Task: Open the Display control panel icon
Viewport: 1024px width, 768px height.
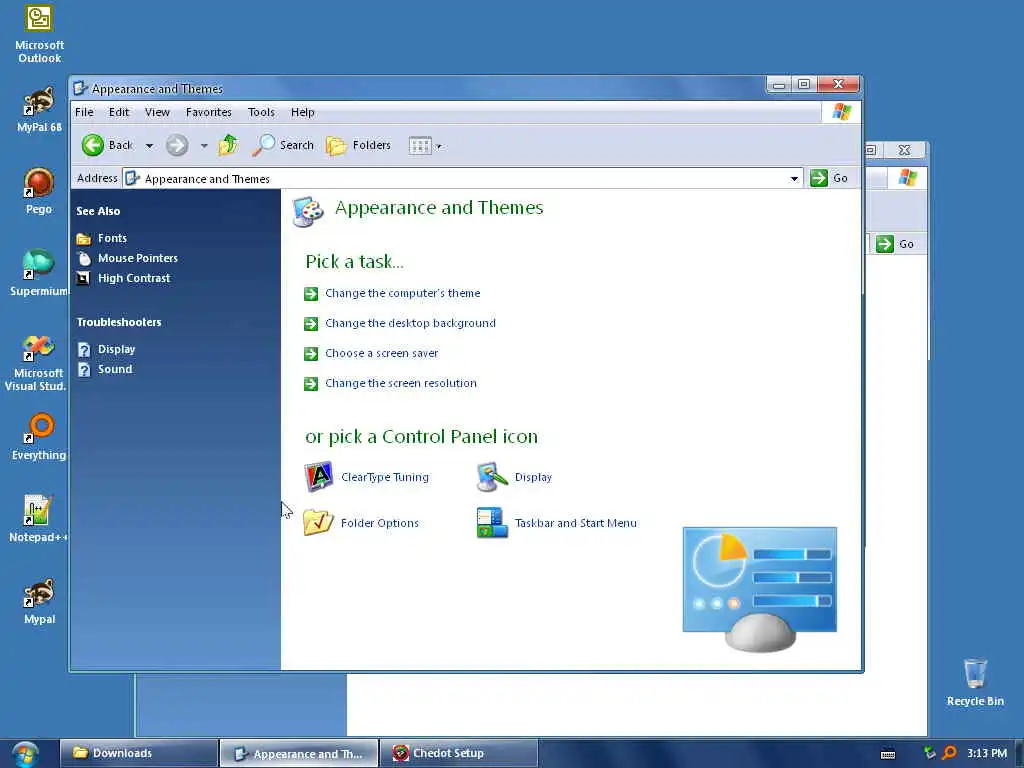Action: [x=515, y=477]
